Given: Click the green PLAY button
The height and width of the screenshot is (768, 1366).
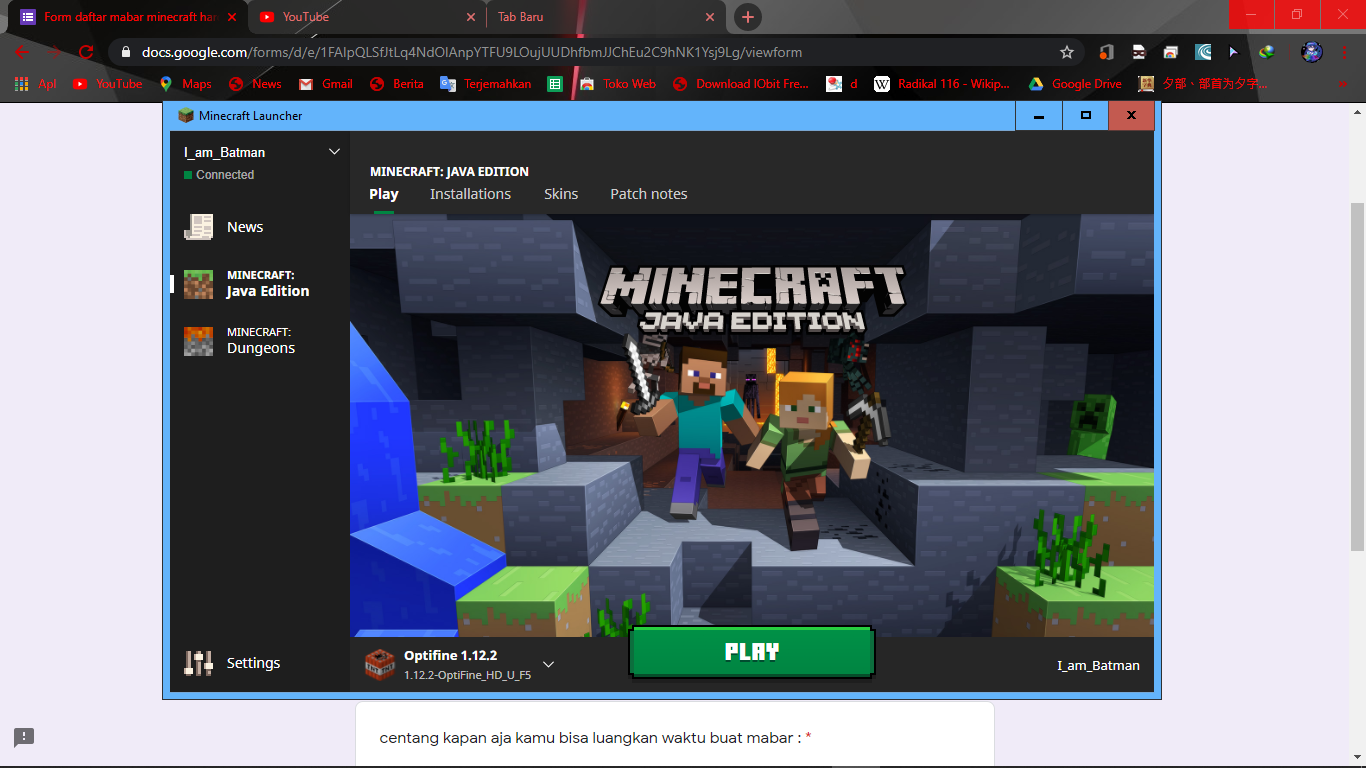Looking at the screenshot, I should pos(752,652).
